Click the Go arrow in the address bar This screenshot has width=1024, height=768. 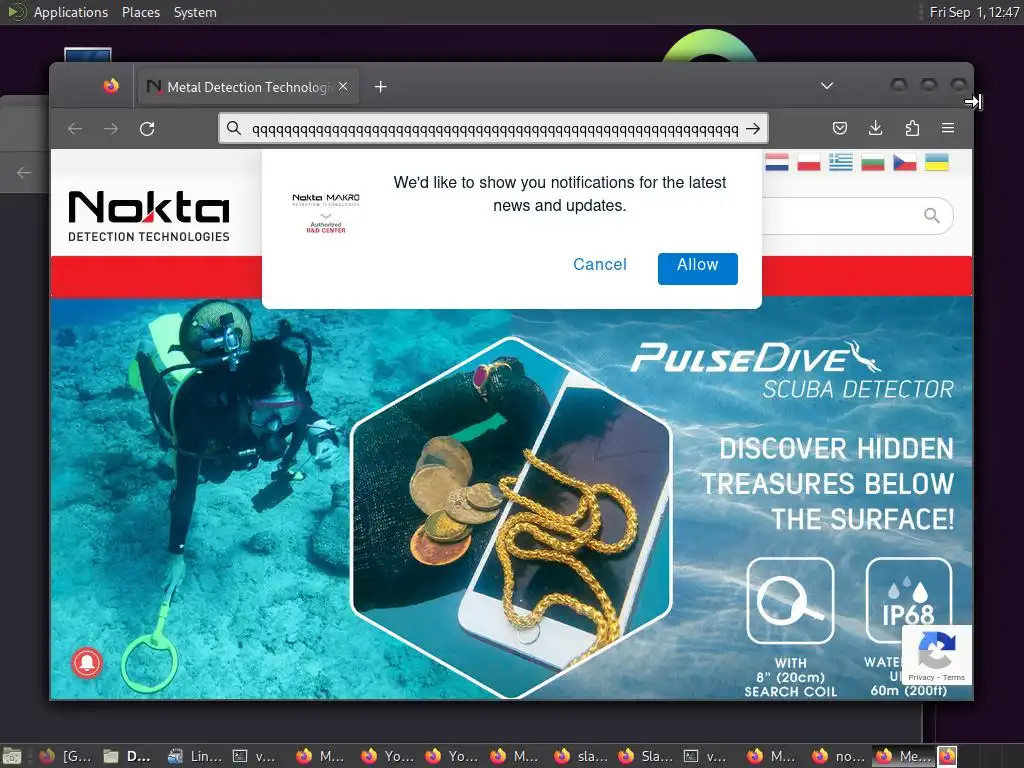(753, 129)
